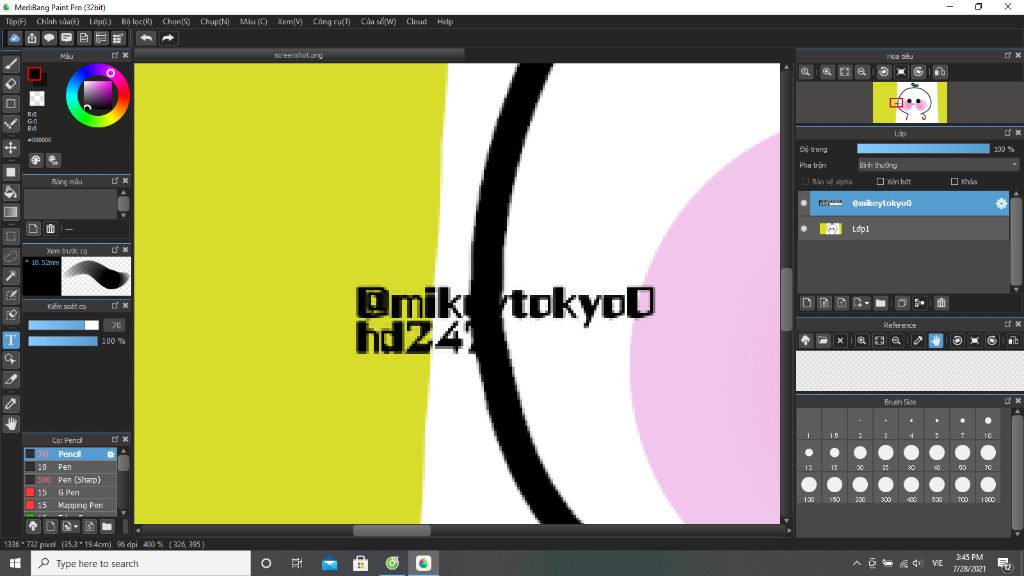Click the Undo arrow in toolbar
The height and width of the screenshot is (576, 1024).
[146, 38]
